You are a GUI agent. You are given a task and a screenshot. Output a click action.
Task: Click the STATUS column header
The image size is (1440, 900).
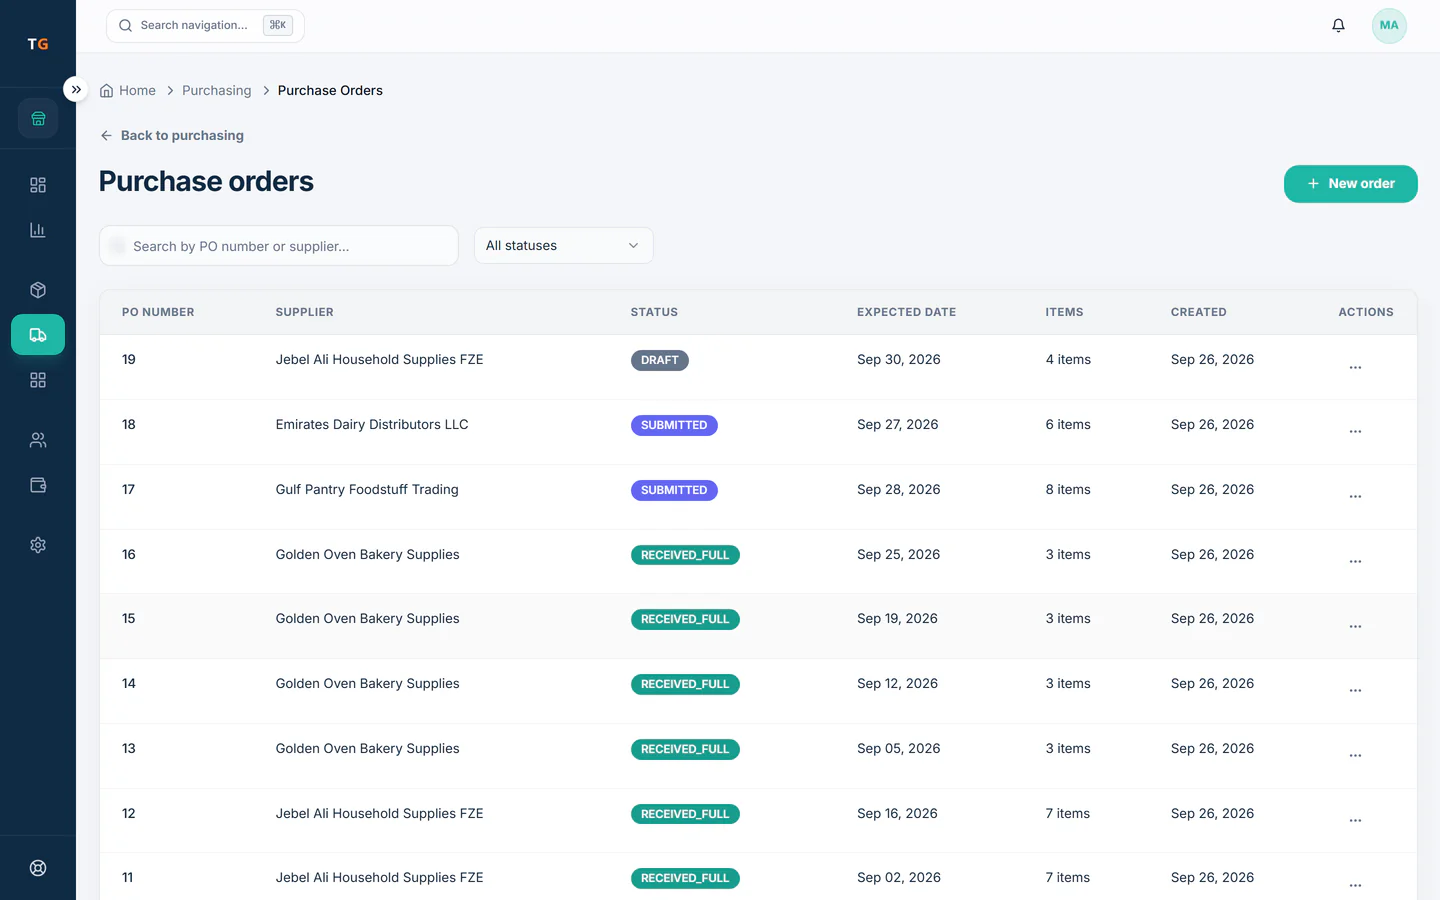pos(654,312)
